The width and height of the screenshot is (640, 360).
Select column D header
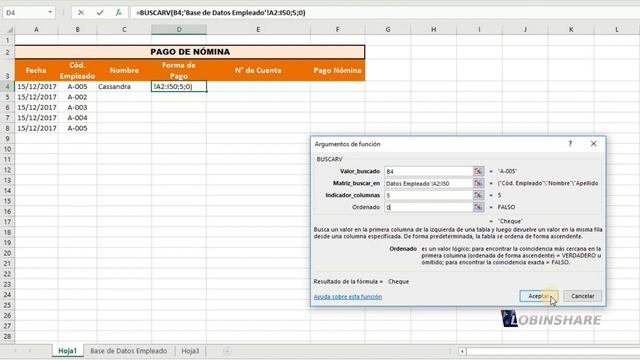(x=179, y=29)
